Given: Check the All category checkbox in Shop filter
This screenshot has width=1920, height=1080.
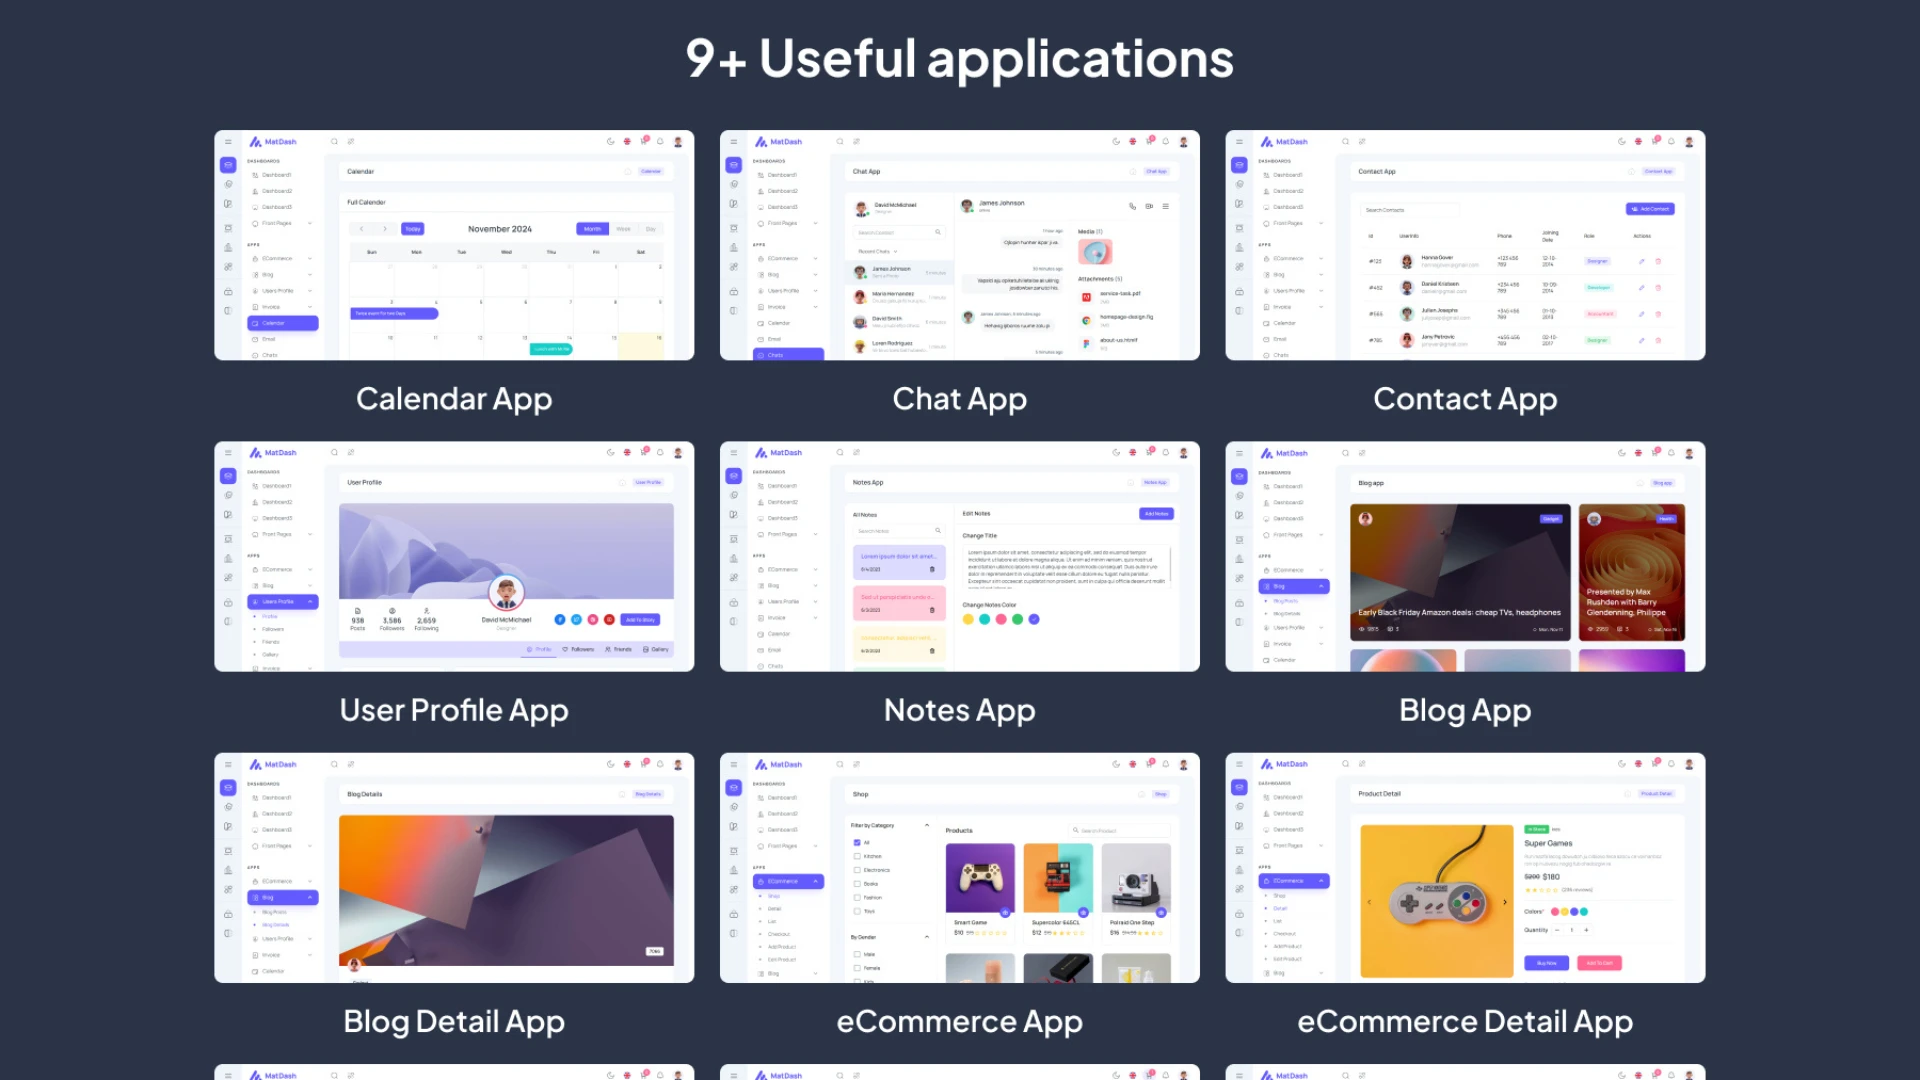Looking at the screenshot, I should pyautogui.click(x=857, y=843).
